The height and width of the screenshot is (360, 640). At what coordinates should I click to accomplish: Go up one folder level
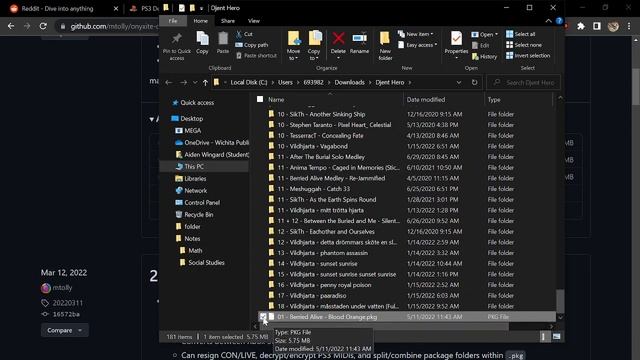(x=205, y=82)
